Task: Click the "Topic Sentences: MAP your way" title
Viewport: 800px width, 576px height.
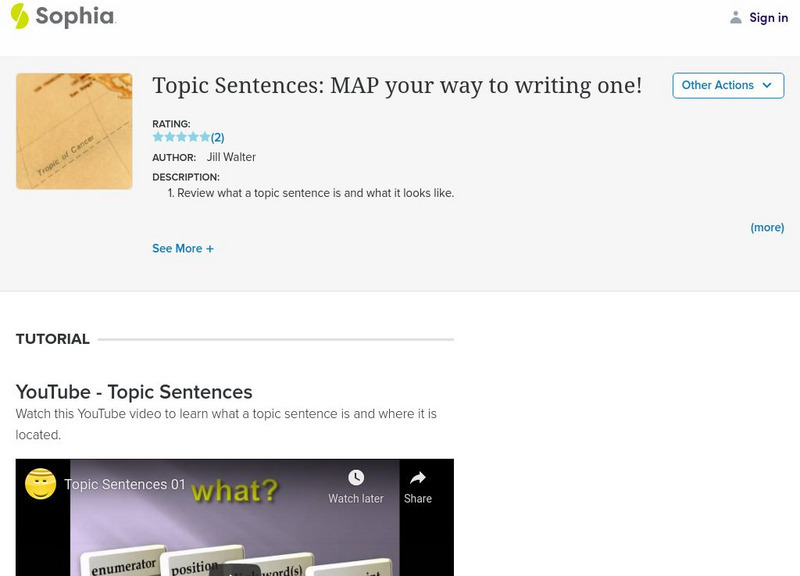Action: click(397, 85)
